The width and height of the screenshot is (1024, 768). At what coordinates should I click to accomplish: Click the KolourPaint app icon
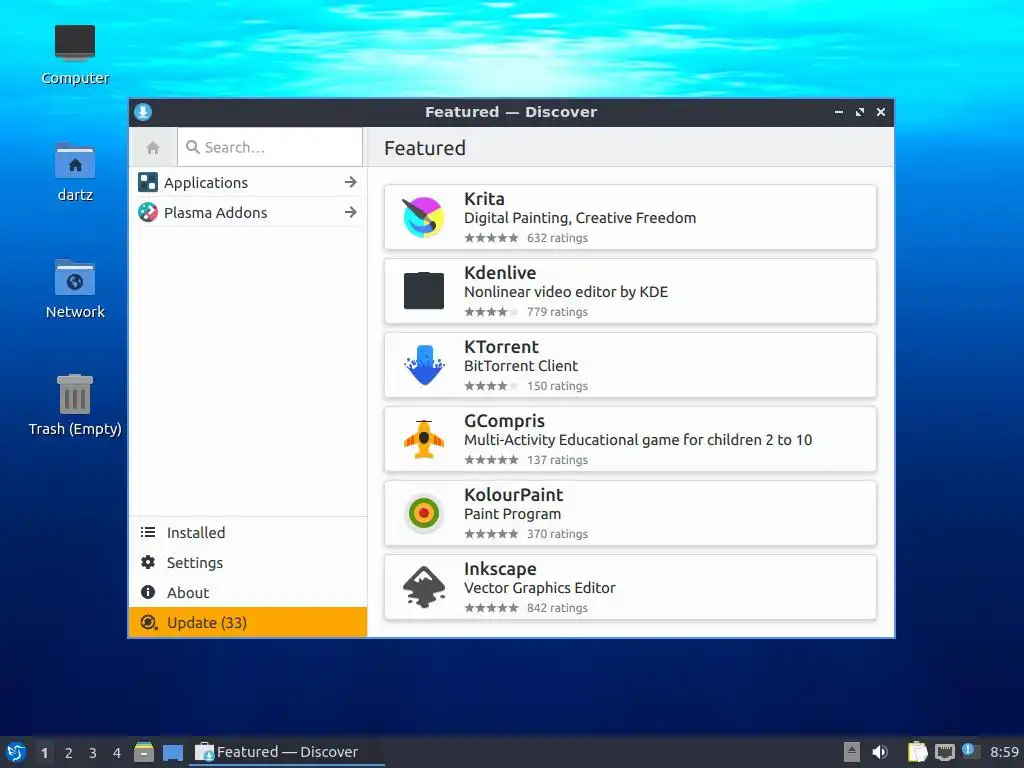424,513
